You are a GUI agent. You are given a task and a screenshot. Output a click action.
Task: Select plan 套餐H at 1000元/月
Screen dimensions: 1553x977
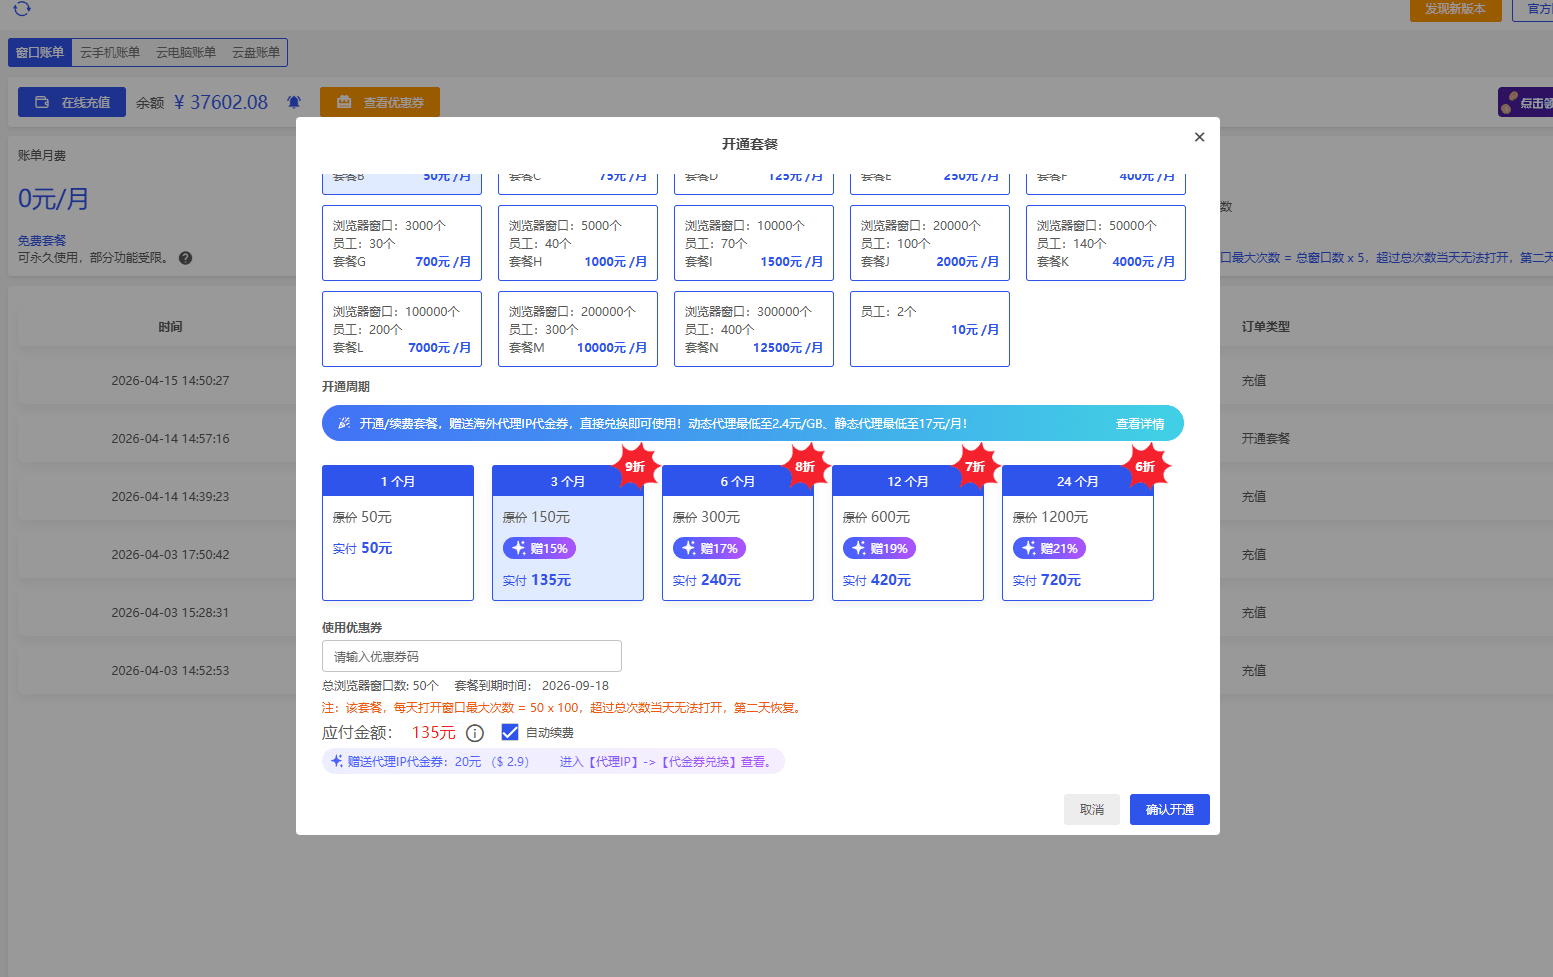(578, 243)
